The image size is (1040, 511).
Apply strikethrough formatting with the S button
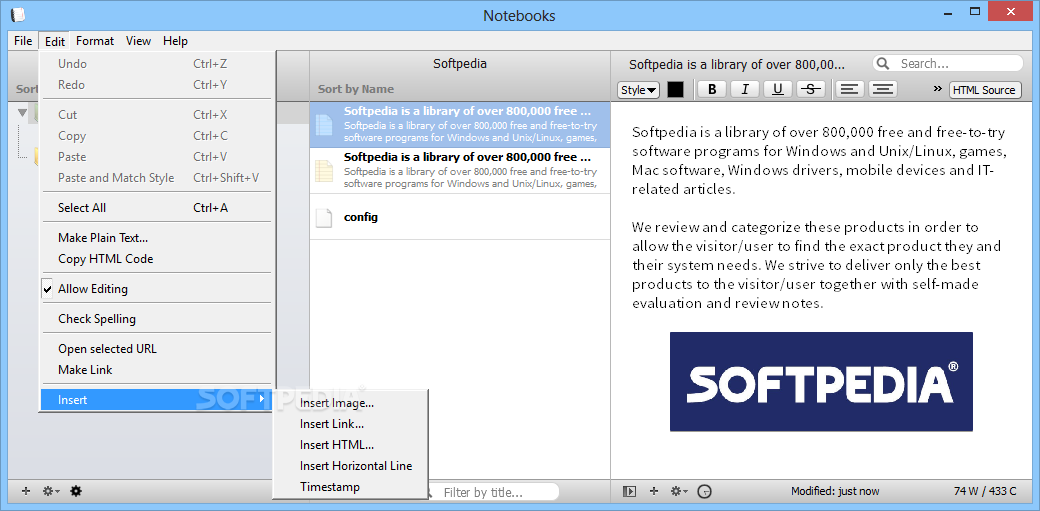coord(811,90)
